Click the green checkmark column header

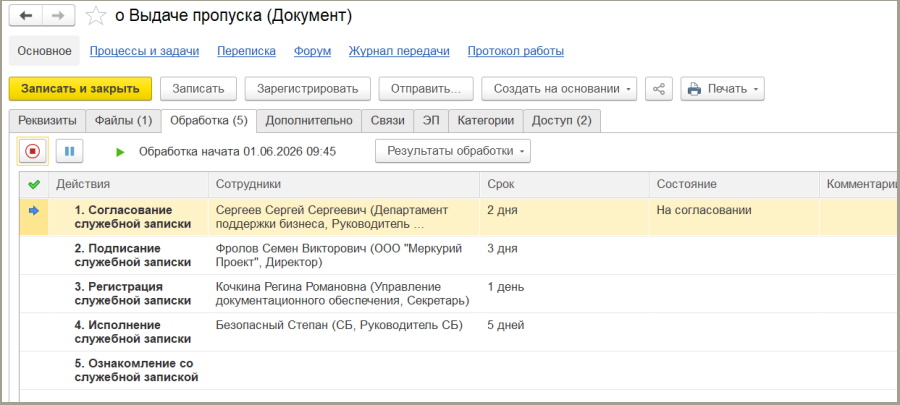point(34,184)
